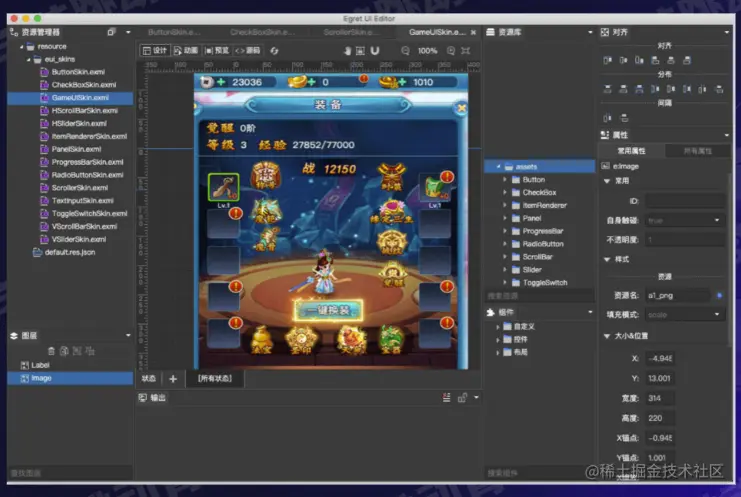This screenshot has width=741, height=497.
Task: Click second distribute icon under 分布
Action: point(623,89)
